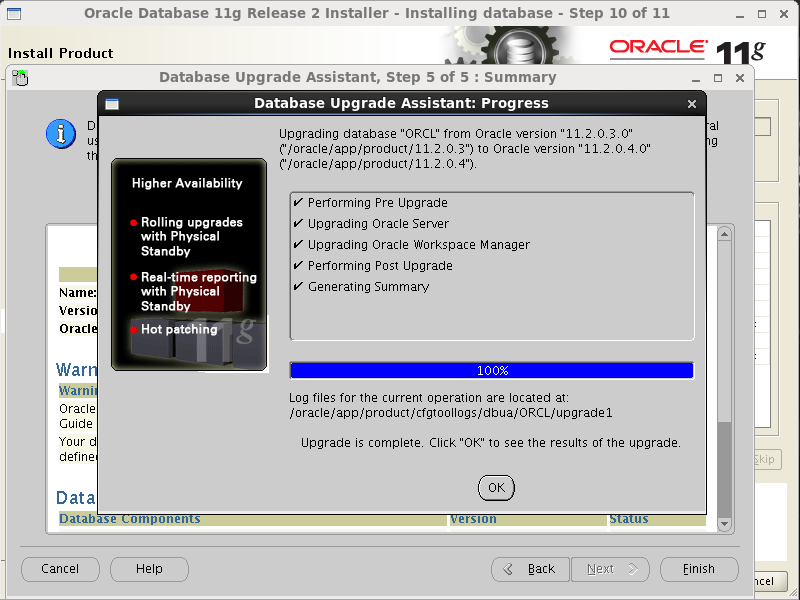
Task: Select 'Upgrading Oracle Workspace Manager' step
Action: pyautogui.click(x=418, y=245)
